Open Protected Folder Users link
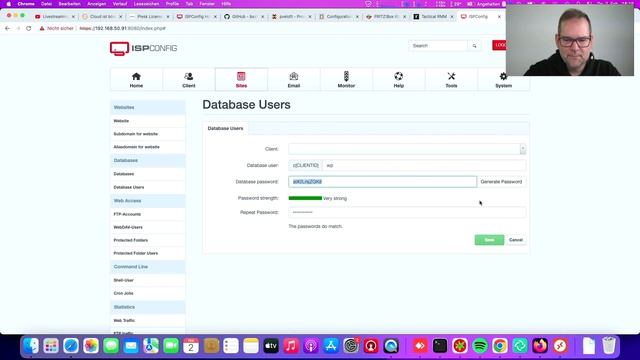640x360 pixels. 136,253
